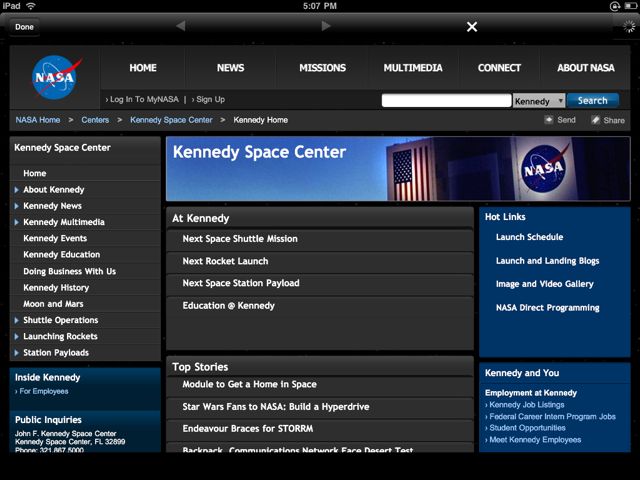Read Module to Get a Home in Space
This screenshot has width=640, height=480.
pyautogui.click(x=249, y=384)
